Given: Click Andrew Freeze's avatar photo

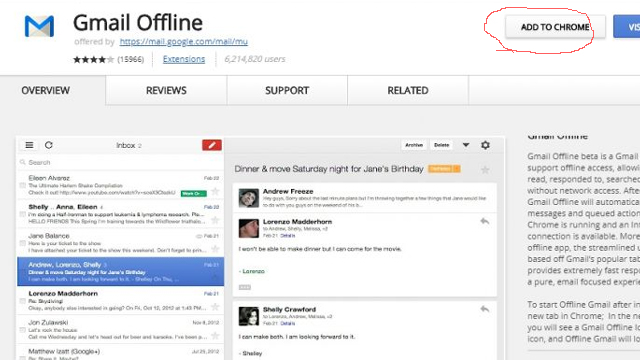Looking at the screenshot, I should (249, 198).
